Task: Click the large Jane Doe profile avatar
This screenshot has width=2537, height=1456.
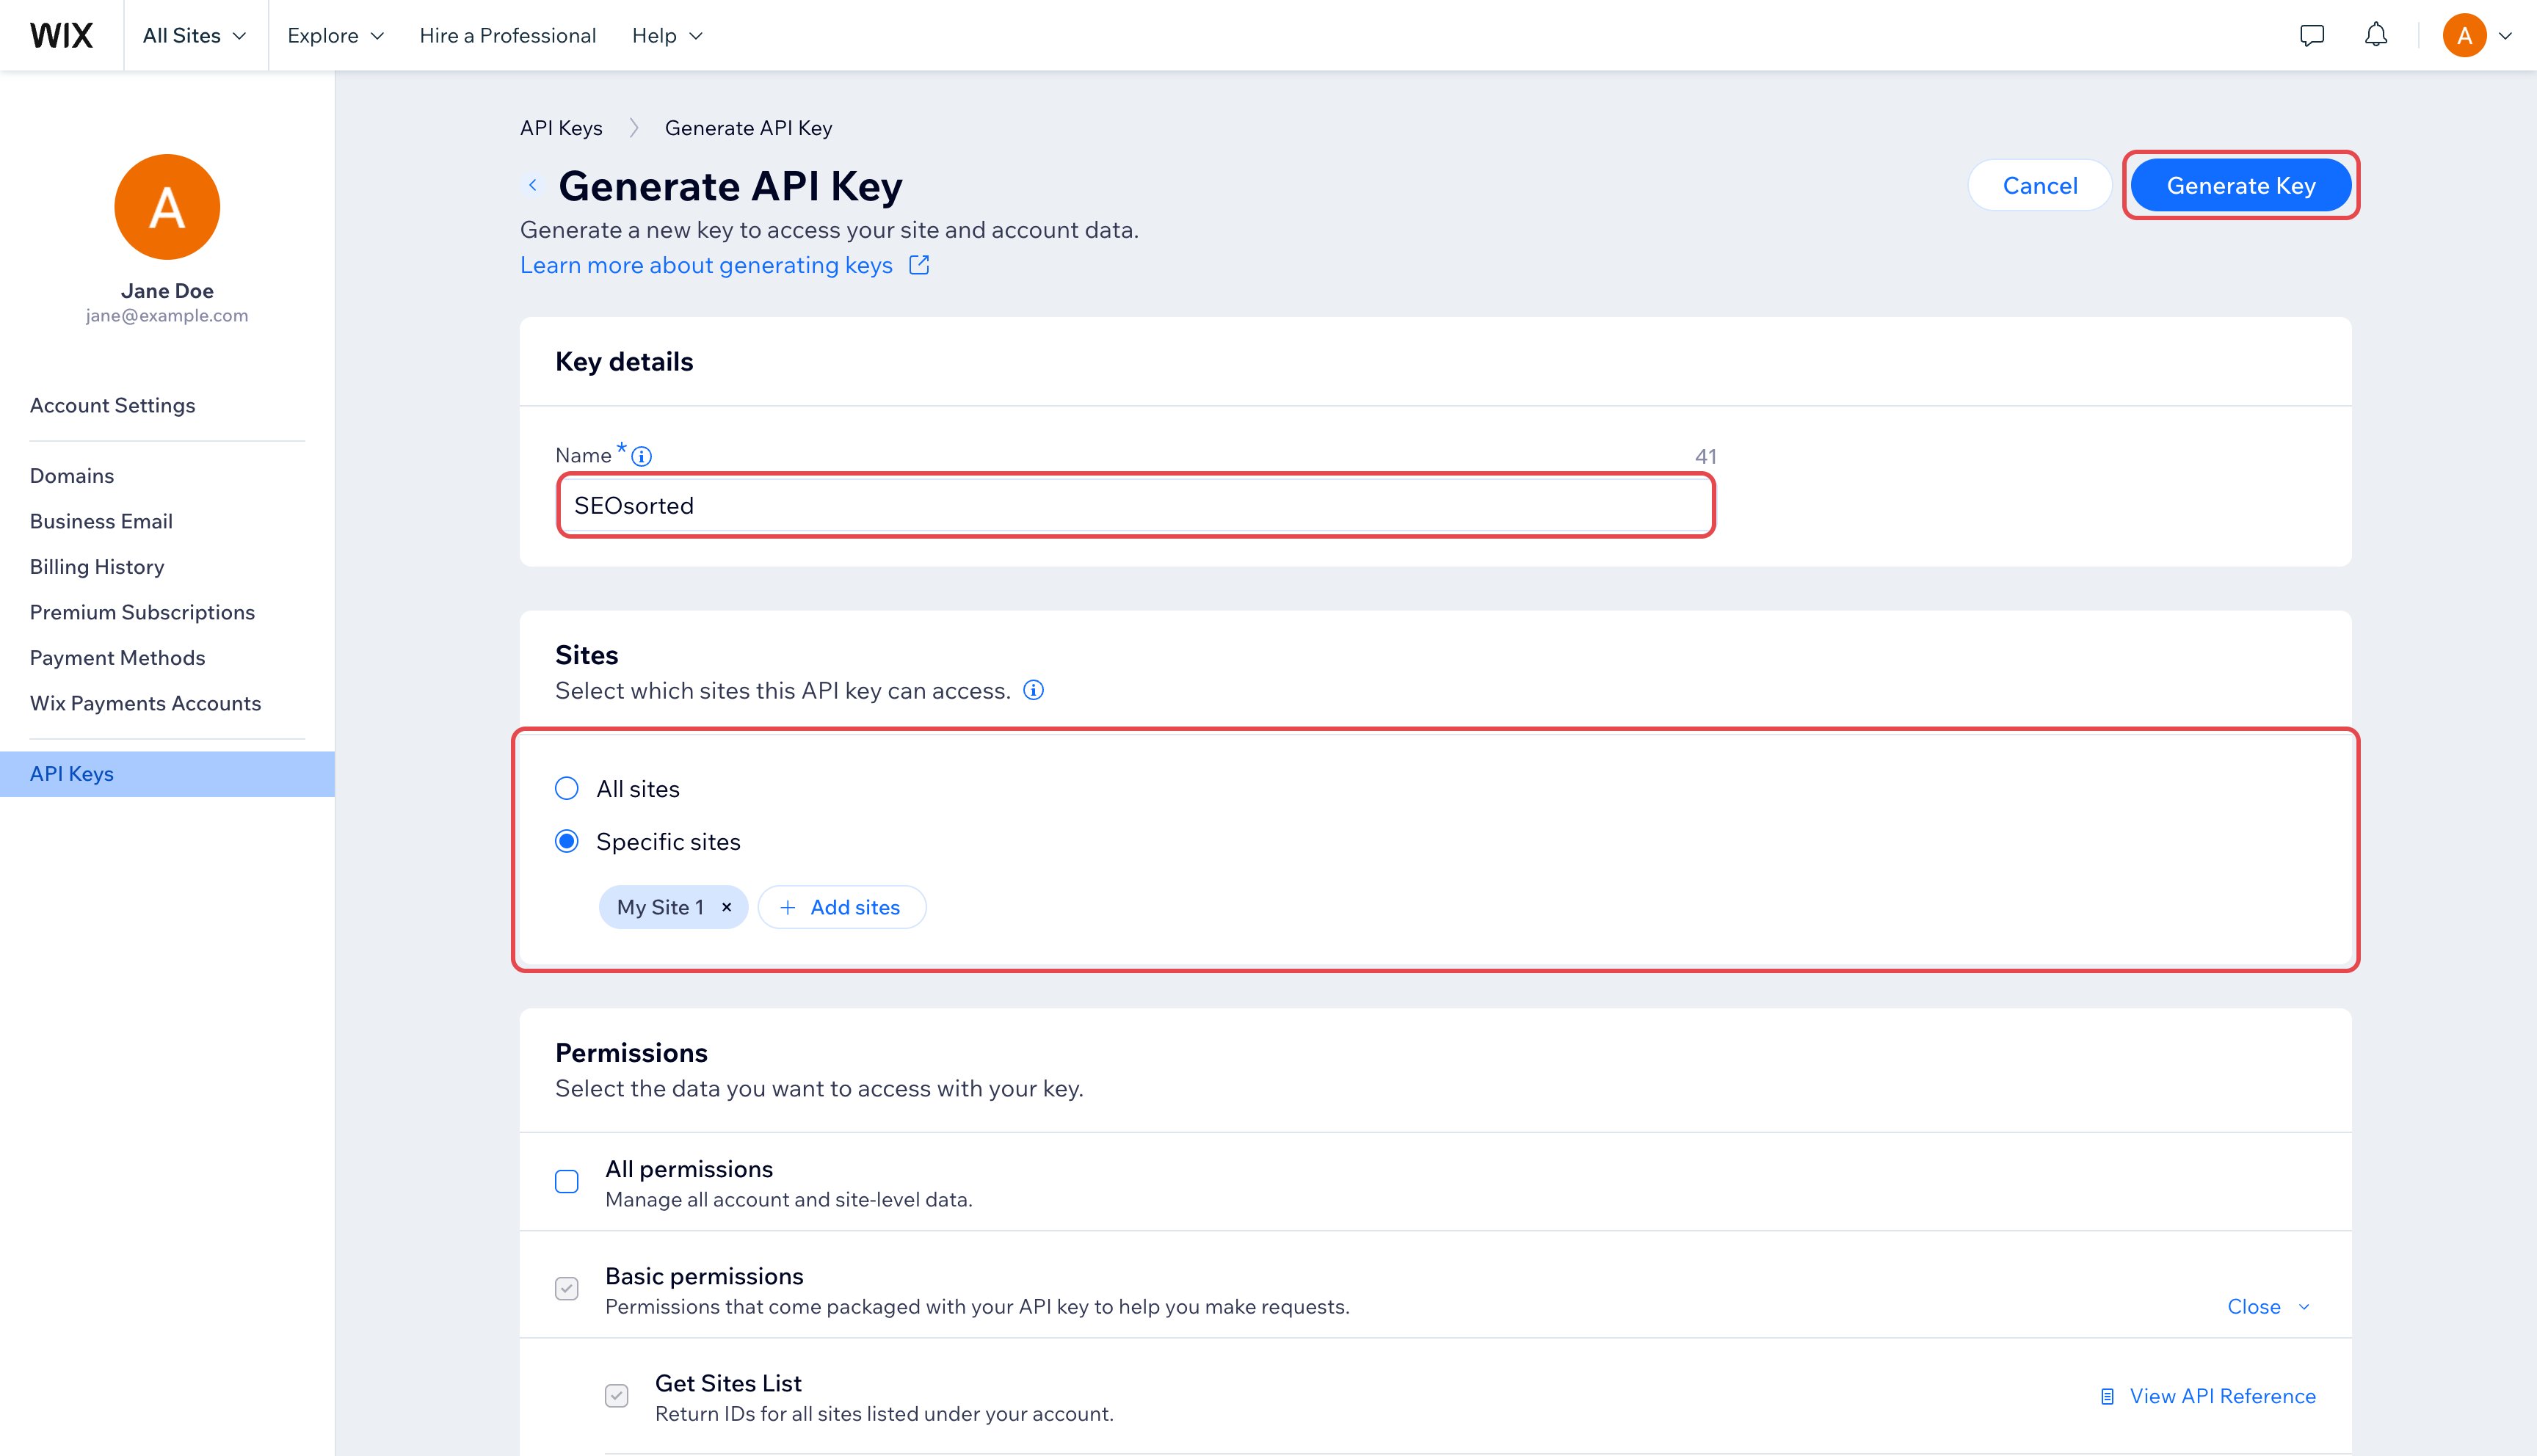Action: [x=167, y=207]
